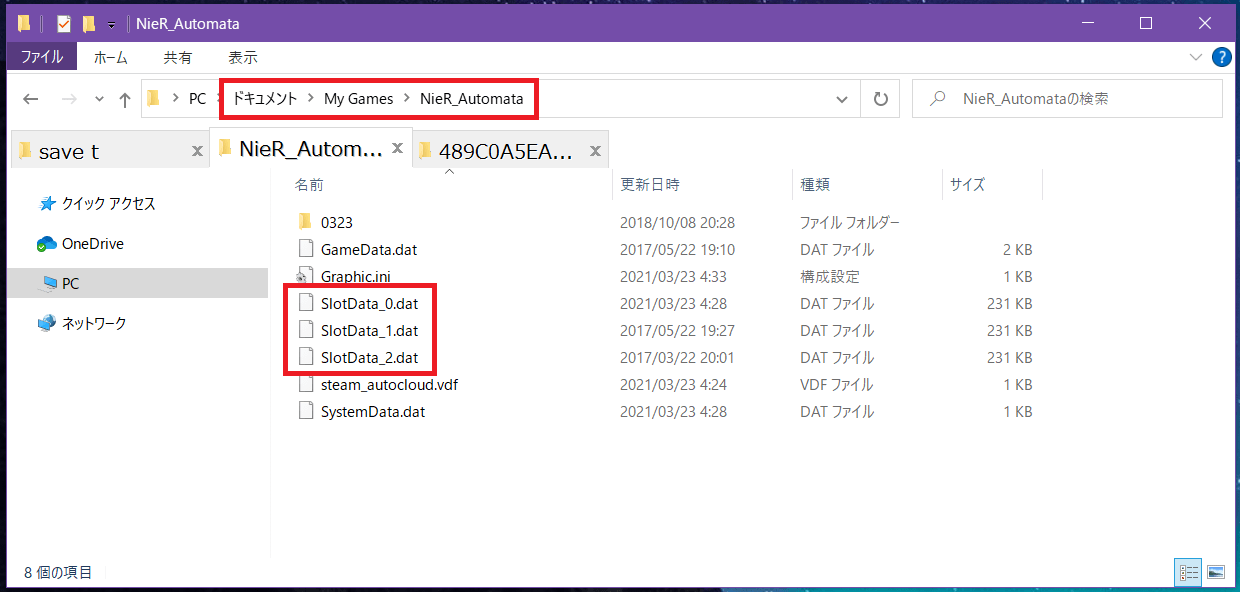The image size is (1240, 592).
Task: Close the NieR_Autom... tab
Action: tap(398, 150)
